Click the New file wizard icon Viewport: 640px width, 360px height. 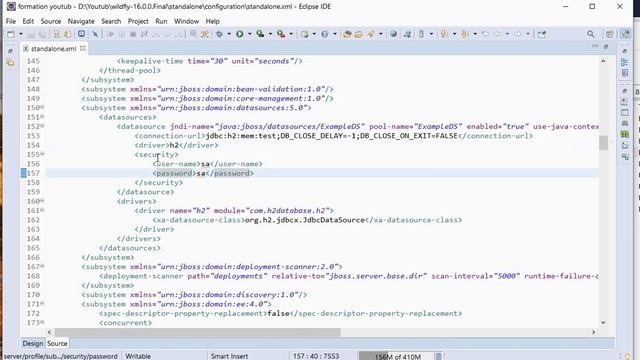pyautogui.click(x=11, y=34)
